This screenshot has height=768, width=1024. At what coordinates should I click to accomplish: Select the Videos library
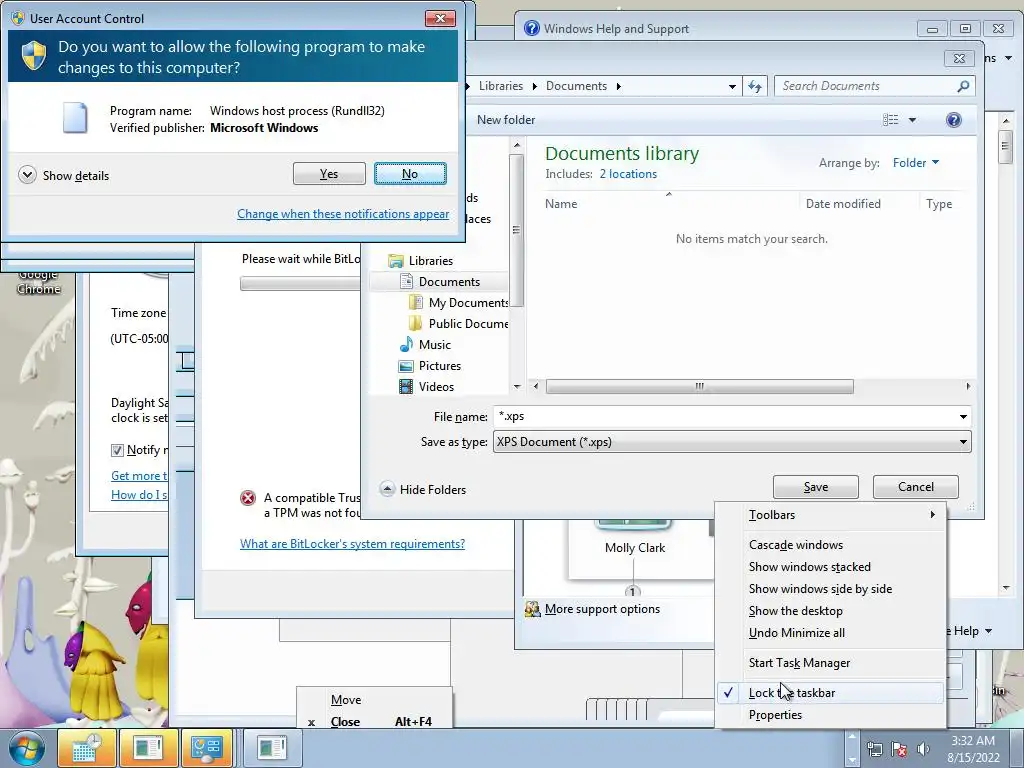click(426, 387)
